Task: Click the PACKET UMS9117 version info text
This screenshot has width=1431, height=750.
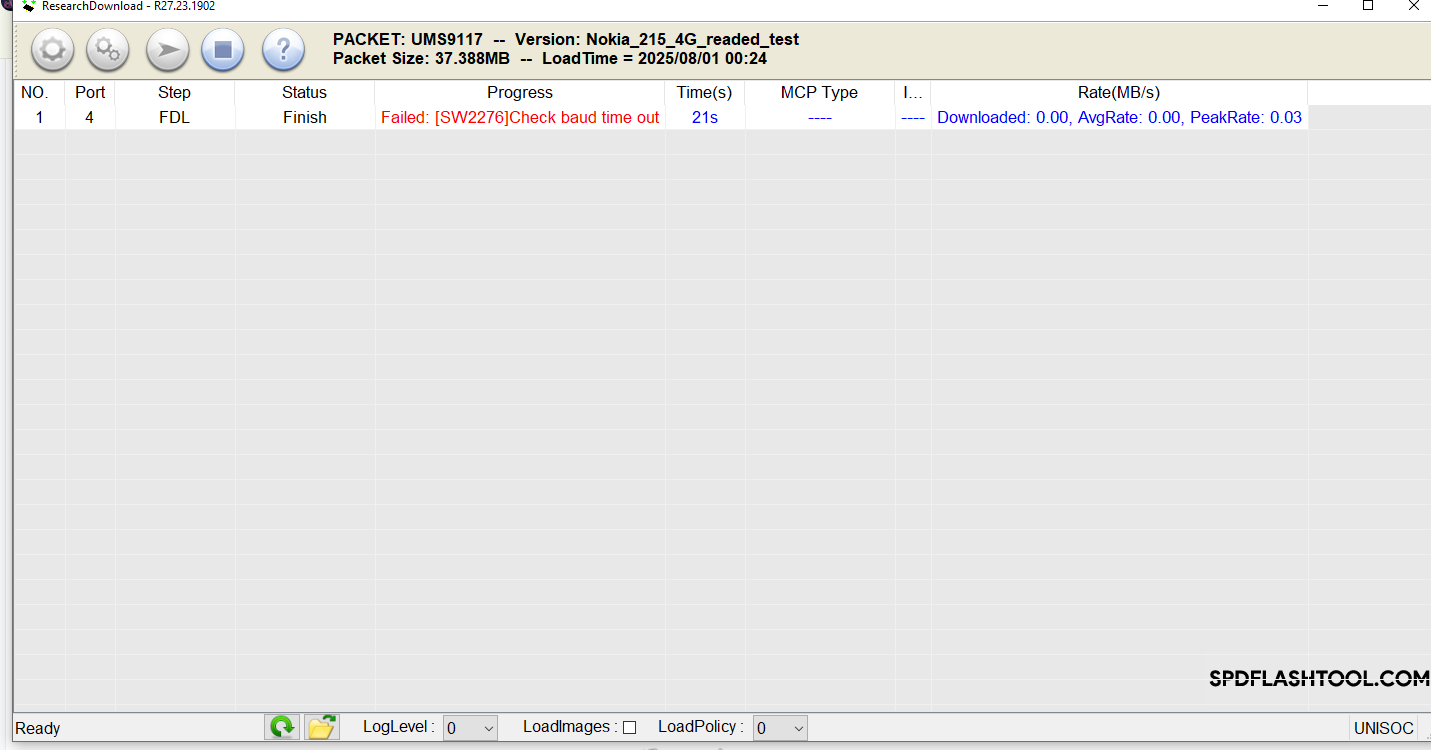Action: click(566, 39)
